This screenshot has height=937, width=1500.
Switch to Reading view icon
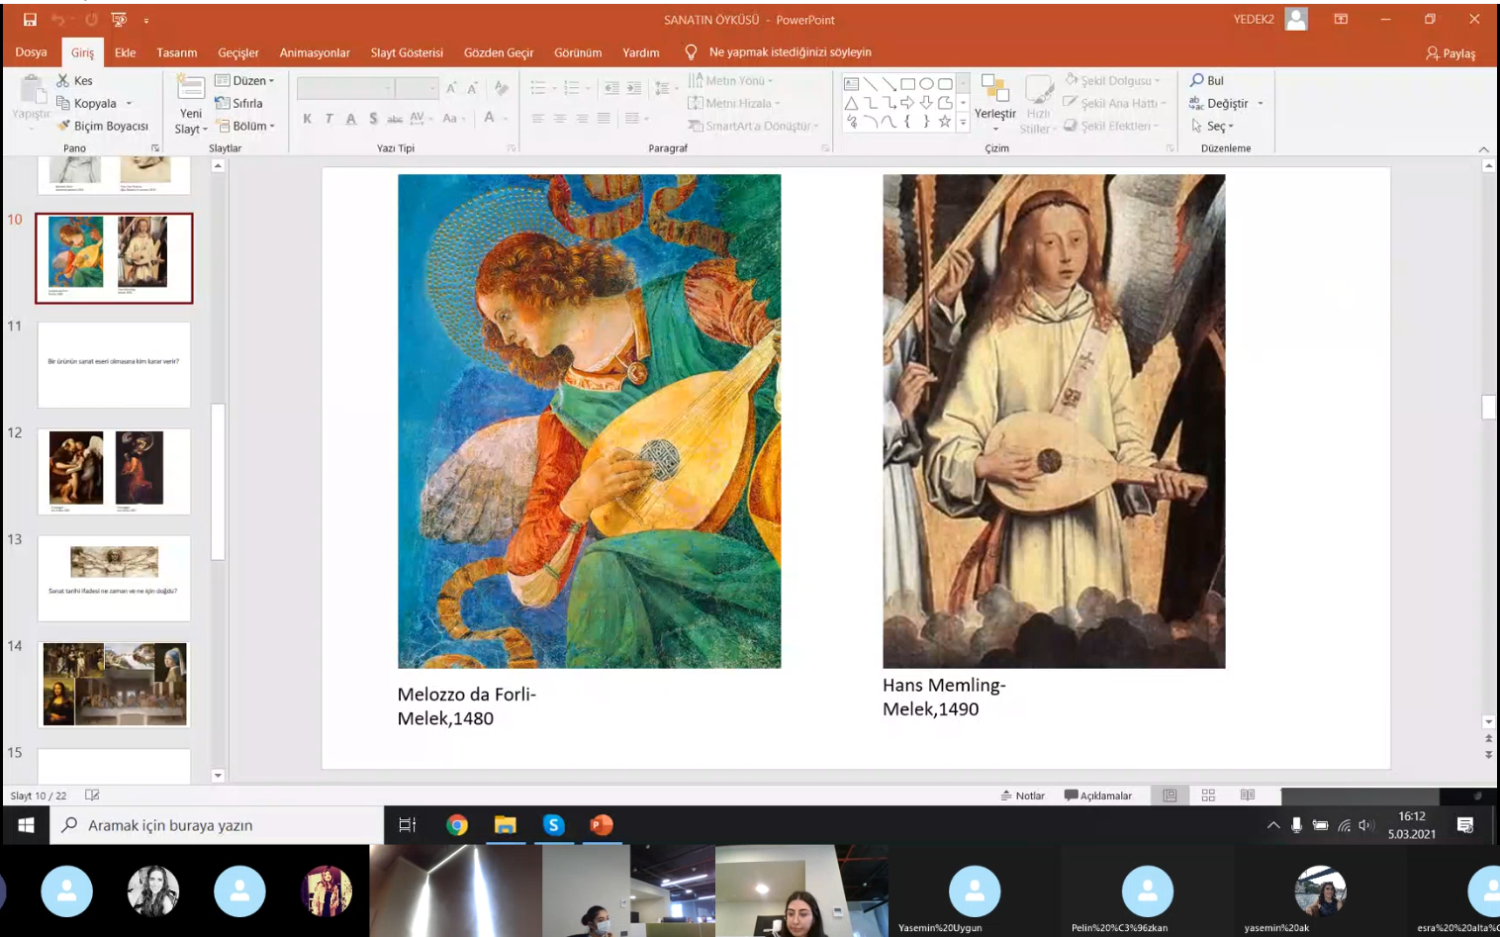pos(1247,795)
